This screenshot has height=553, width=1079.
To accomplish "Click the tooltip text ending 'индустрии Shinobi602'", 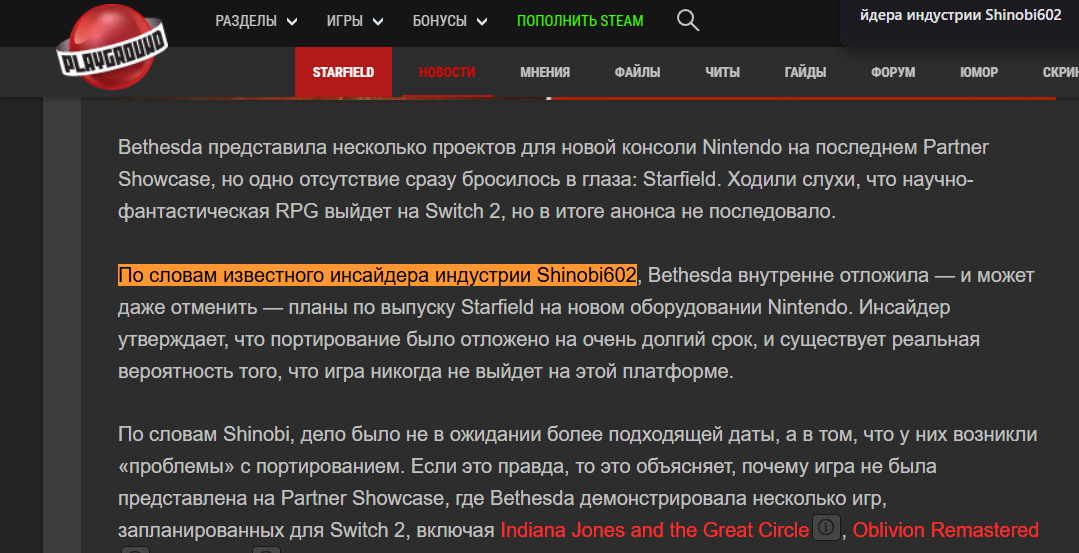I will coord(961,15).
